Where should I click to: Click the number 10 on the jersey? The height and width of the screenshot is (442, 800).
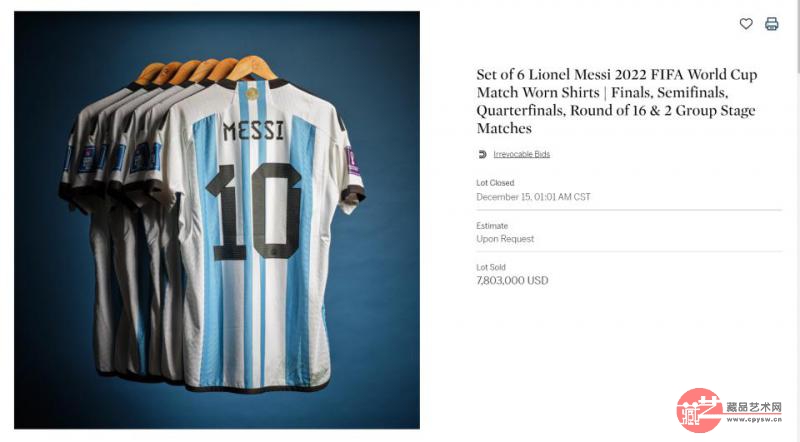[253, 211]
